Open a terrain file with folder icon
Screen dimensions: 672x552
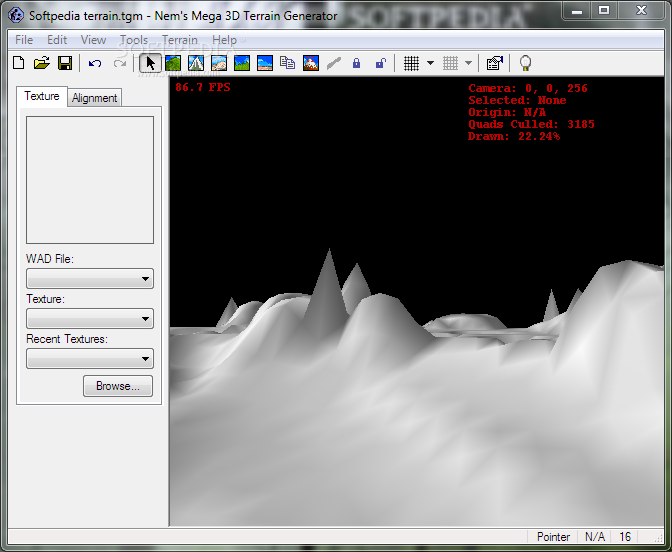(x=42, y=63)
